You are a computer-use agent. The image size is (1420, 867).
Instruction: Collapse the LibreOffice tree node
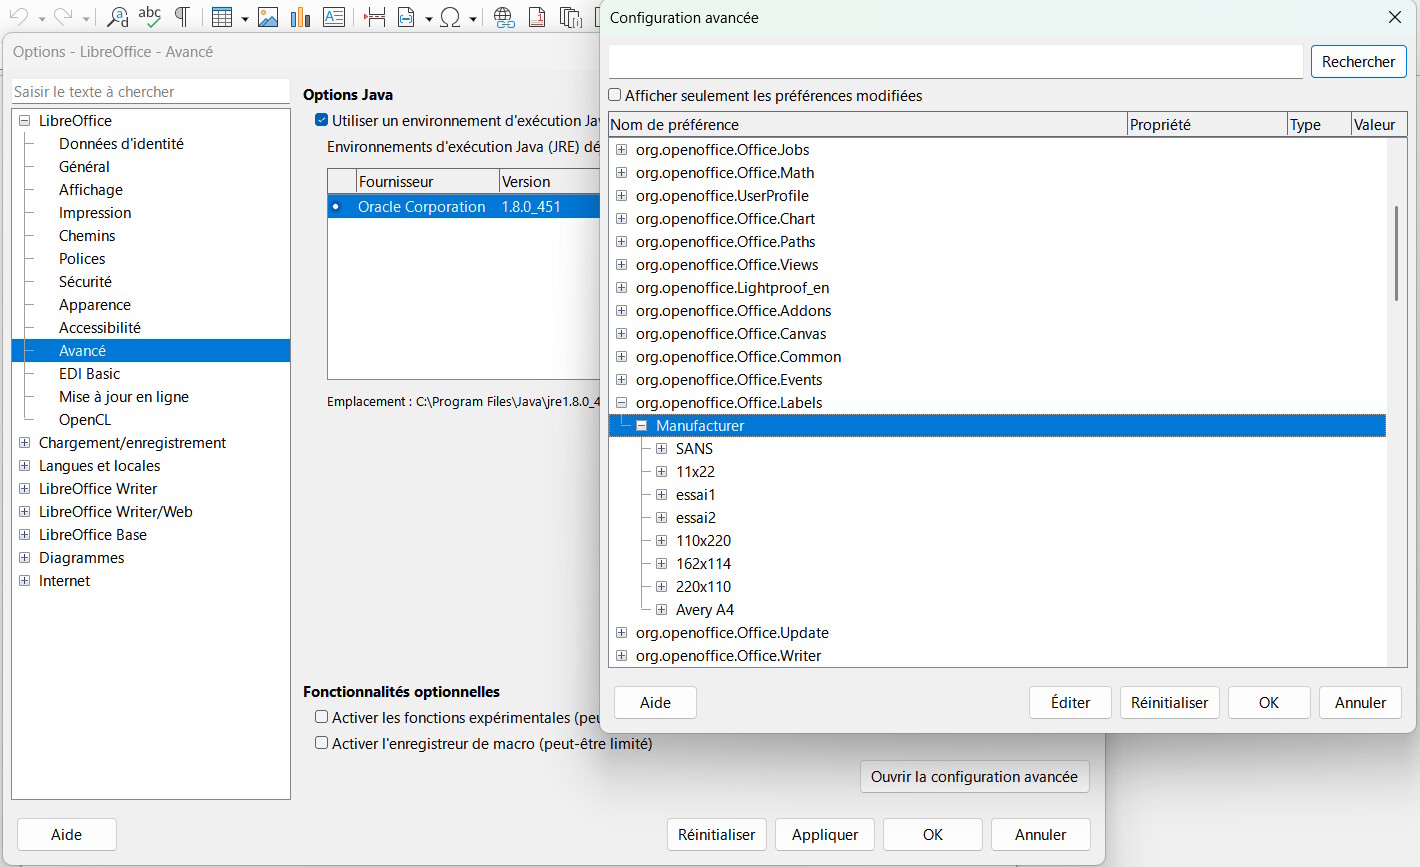(25, 120)
